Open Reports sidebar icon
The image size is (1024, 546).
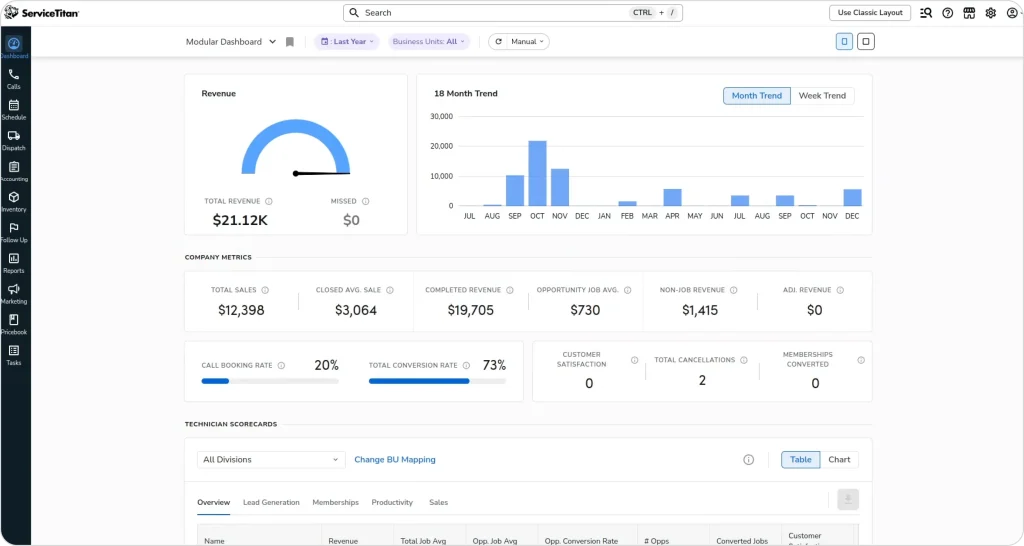14,263
